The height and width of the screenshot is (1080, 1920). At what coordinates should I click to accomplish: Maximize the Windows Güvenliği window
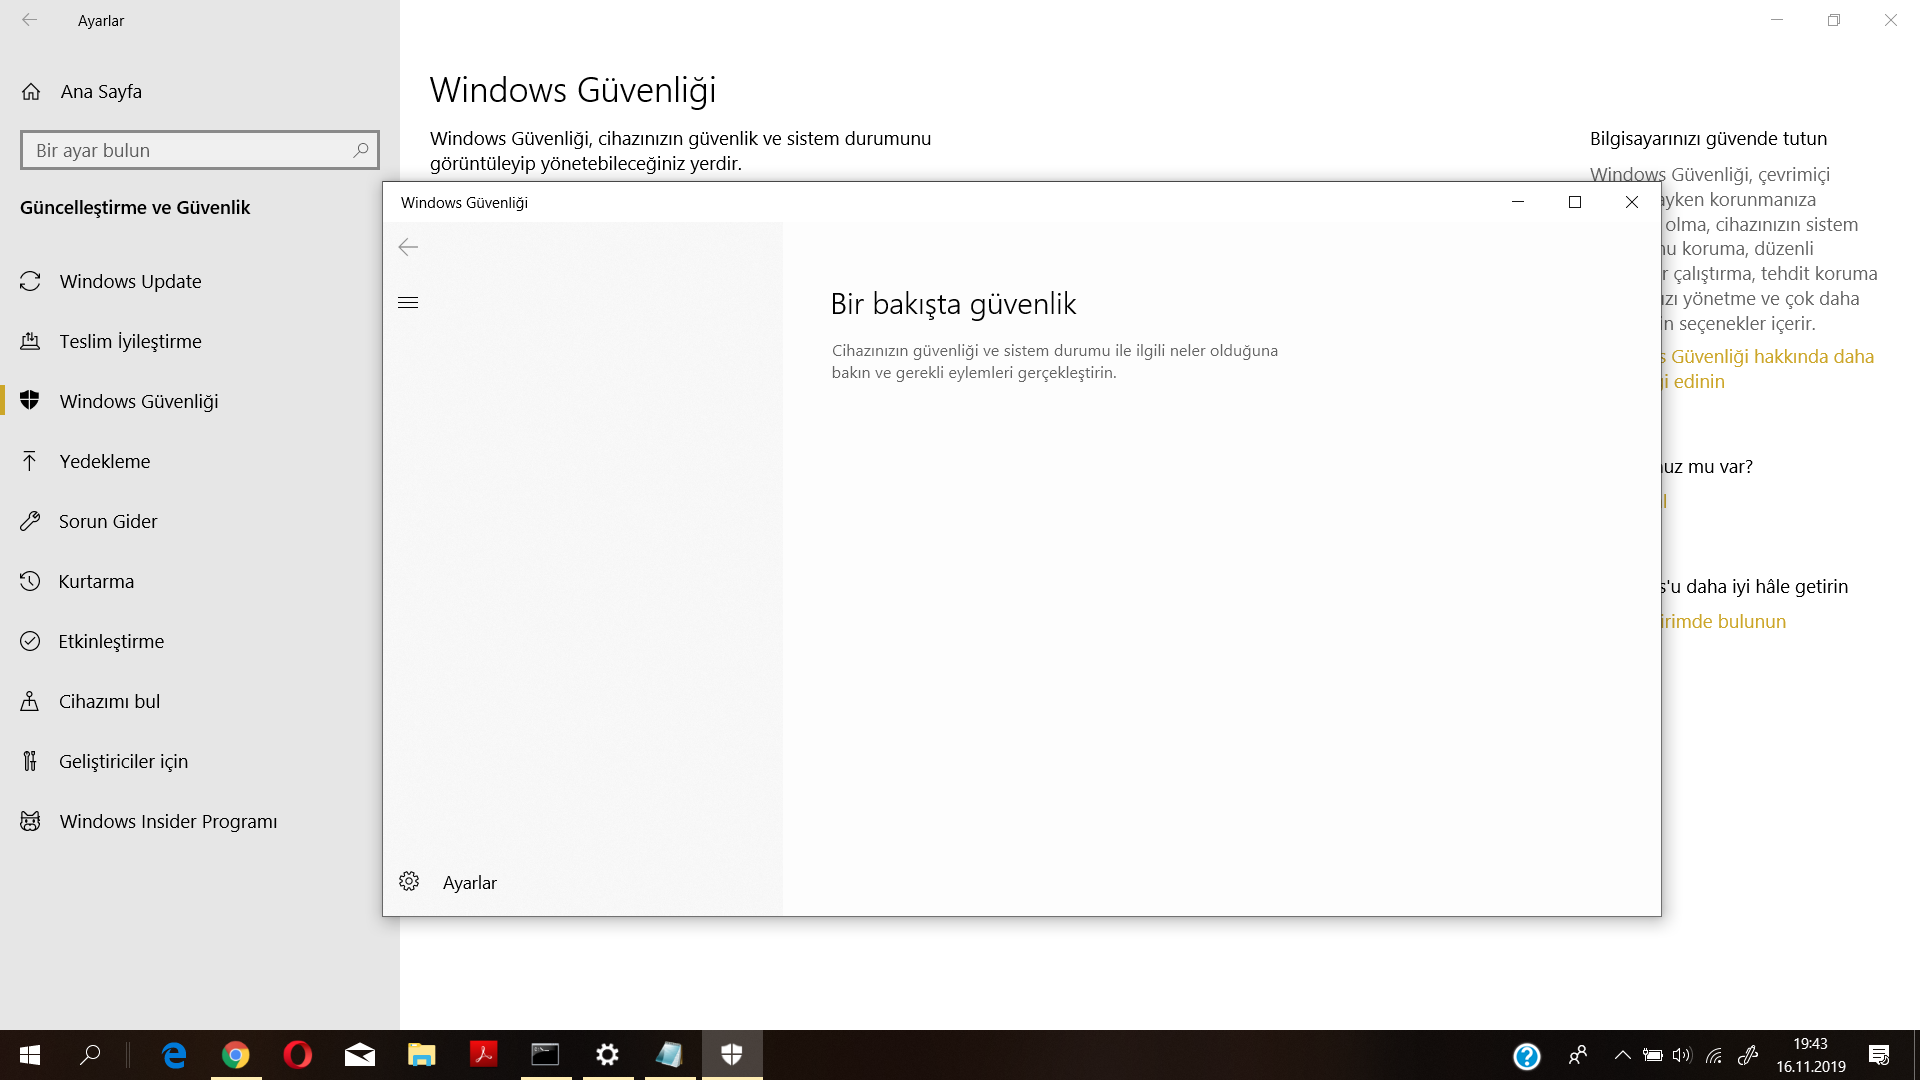pyautogui.click(x=1575, y=202)
